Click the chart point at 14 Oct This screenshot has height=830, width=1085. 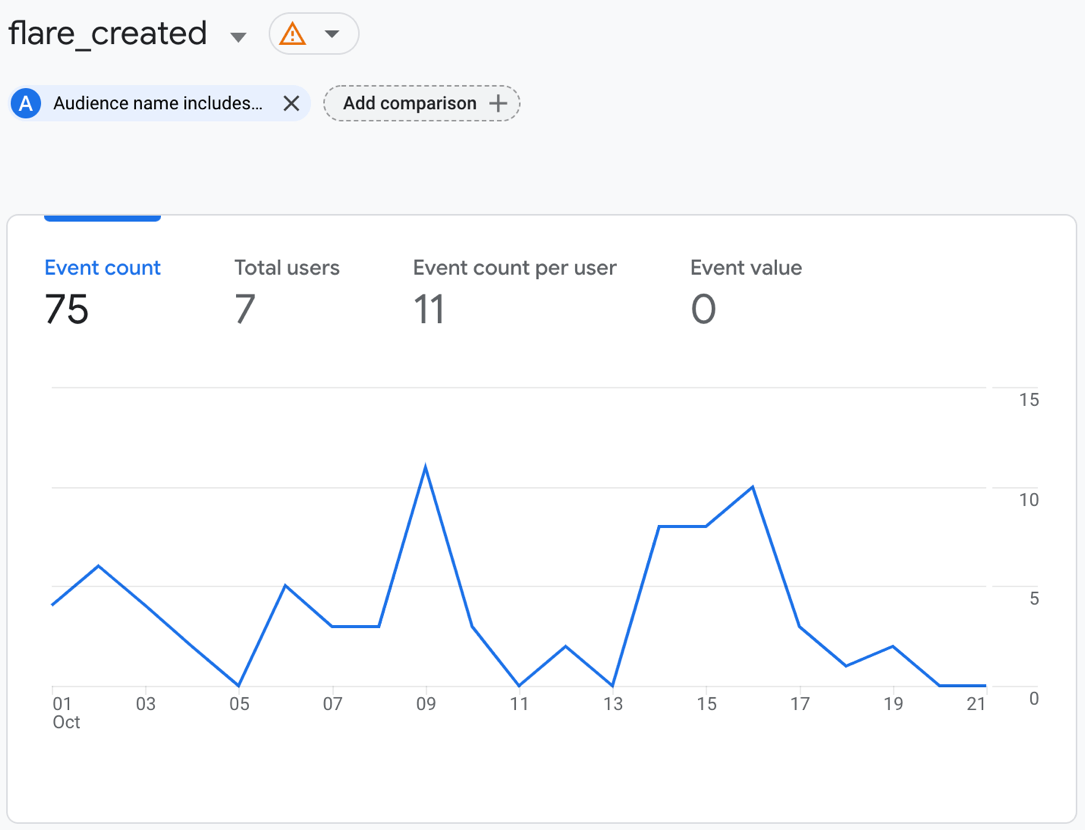[659, 526]
